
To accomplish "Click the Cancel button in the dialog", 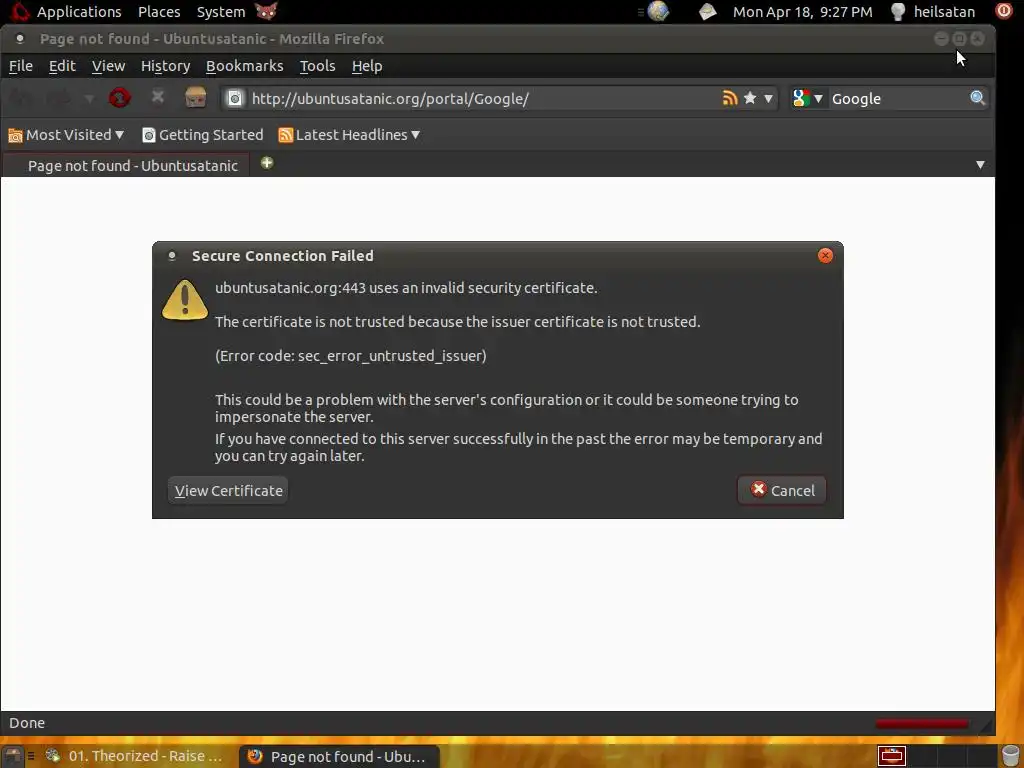I will 782,490.
